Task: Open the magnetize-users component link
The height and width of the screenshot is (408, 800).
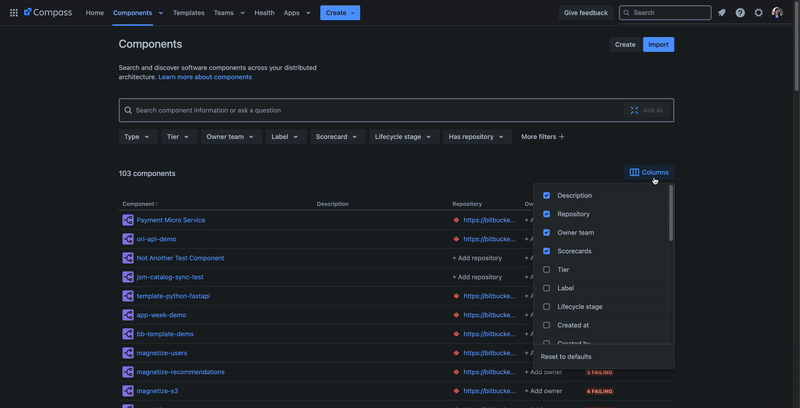Action: [x=162, y=353]
